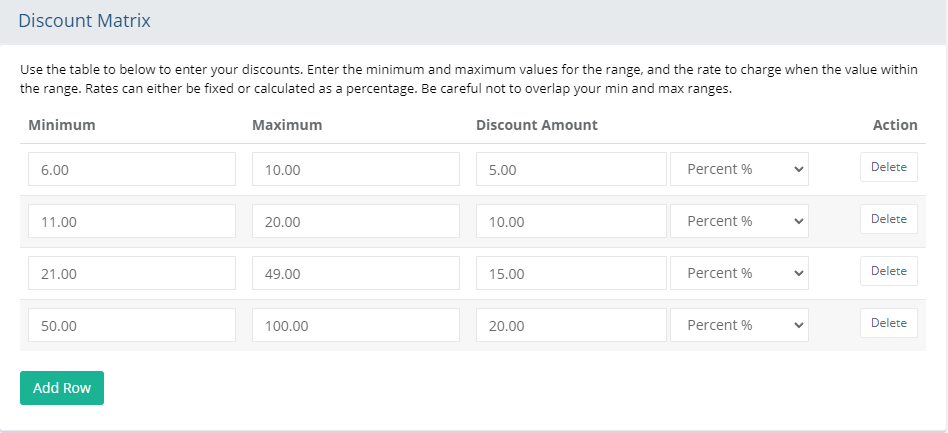948x433 pixels.
Task: Delete the row with minimum 6.00
Action: (x=889, y=167)
